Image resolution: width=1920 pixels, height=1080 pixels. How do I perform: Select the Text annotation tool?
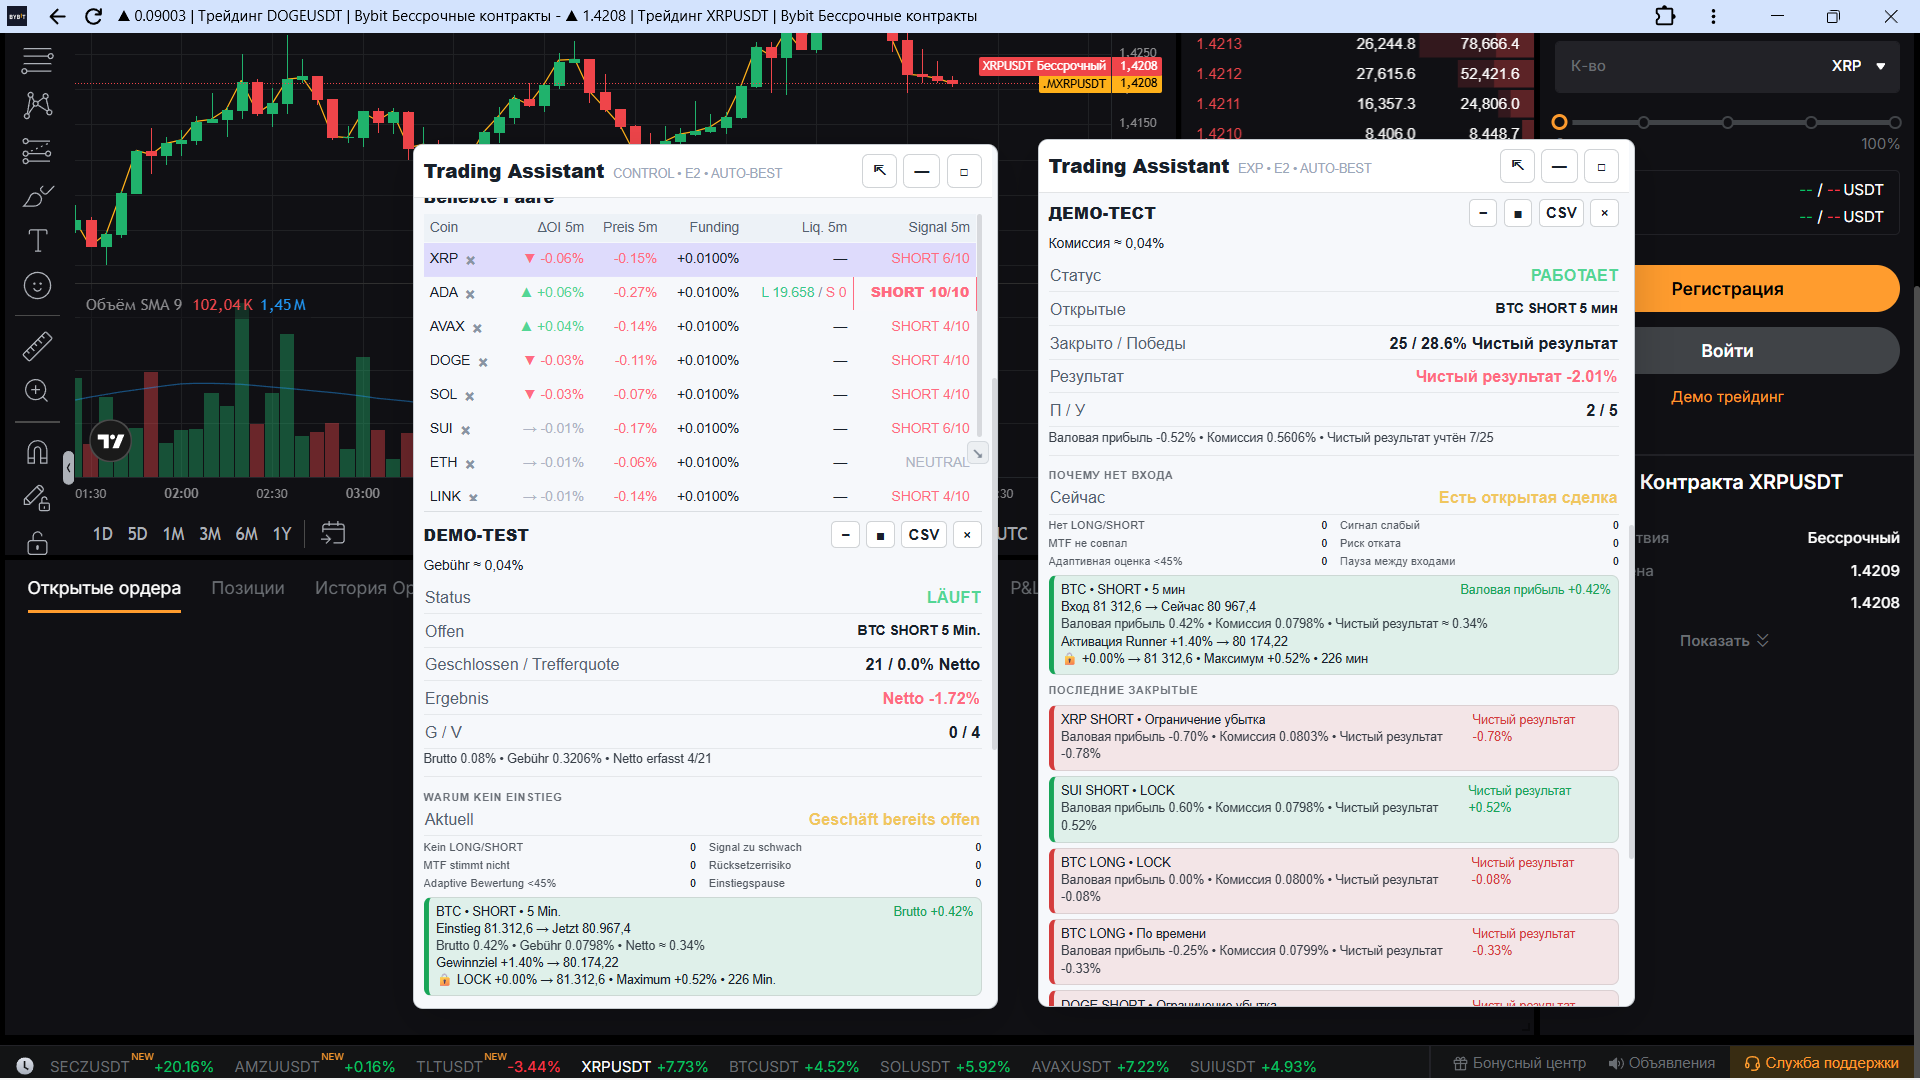(x=37, y=240)
